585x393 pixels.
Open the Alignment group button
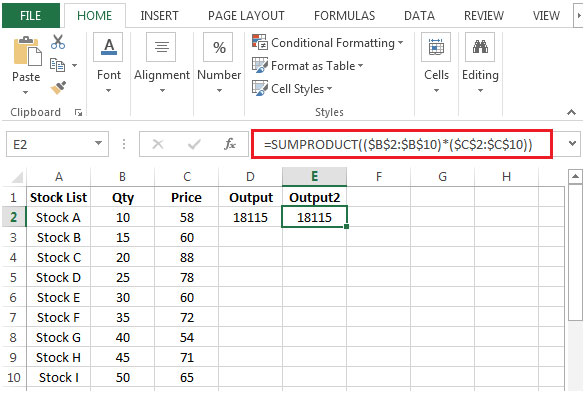click(x=161, y=47)
